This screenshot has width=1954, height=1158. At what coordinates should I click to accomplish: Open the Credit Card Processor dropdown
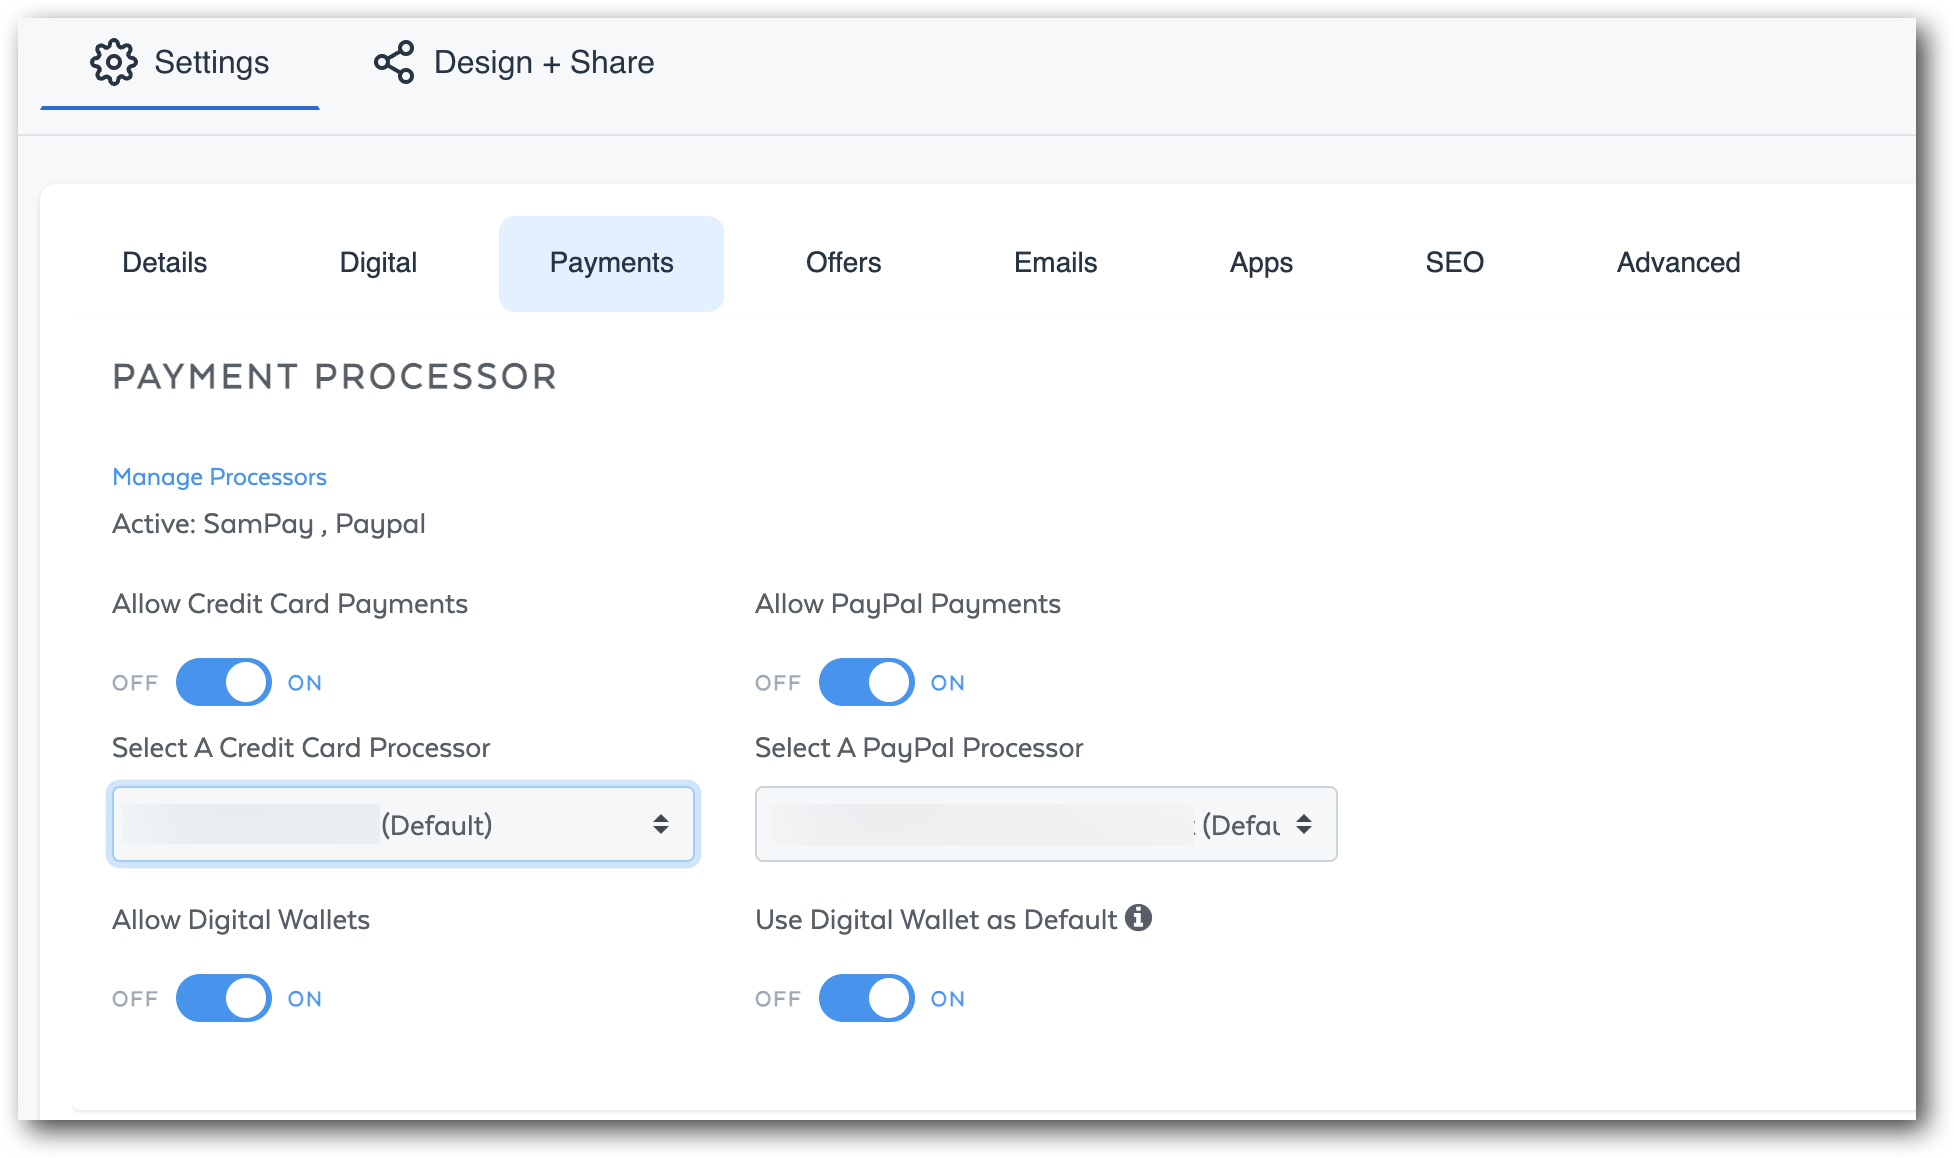click(402, 824)
